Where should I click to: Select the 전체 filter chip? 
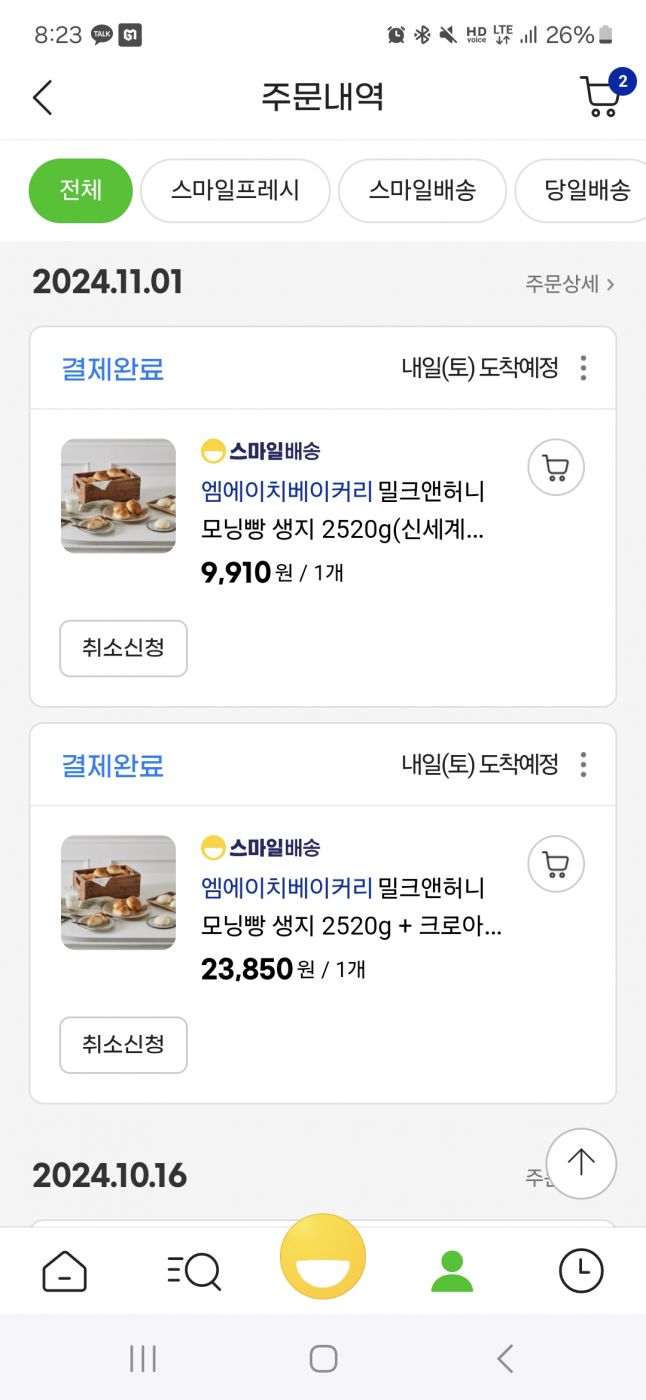[x=81, y=190]
